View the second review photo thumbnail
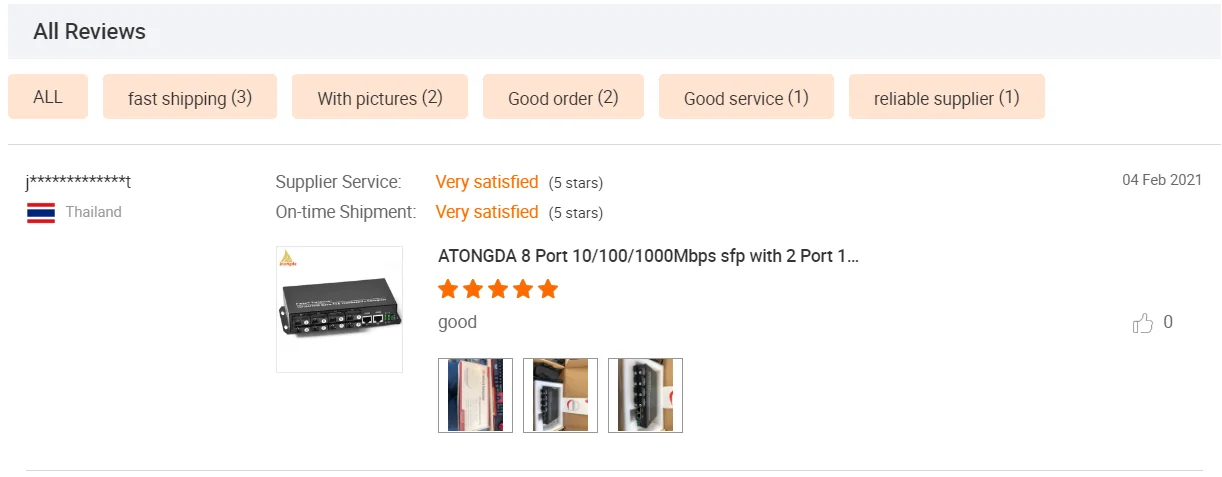 click(560, 395)
